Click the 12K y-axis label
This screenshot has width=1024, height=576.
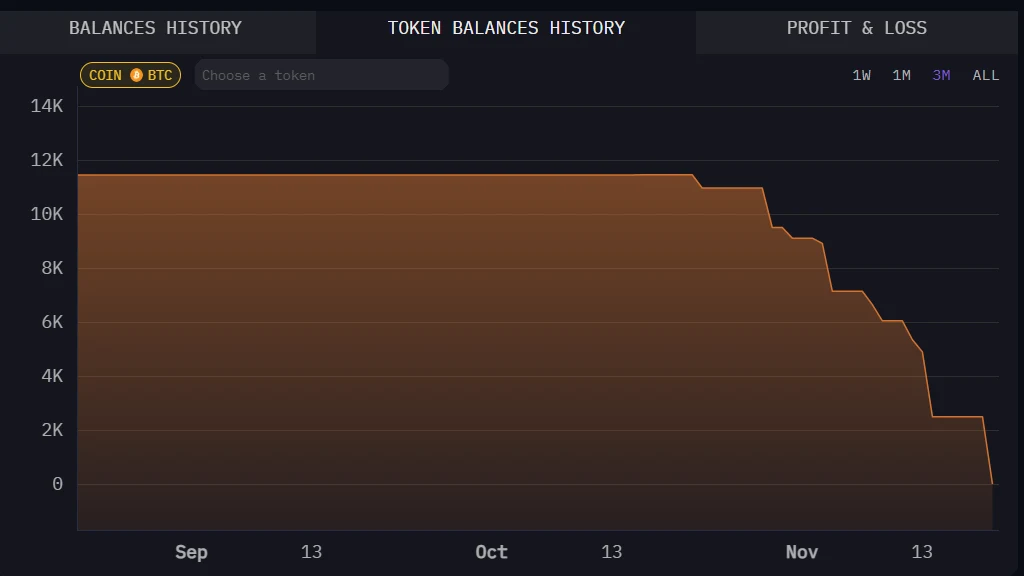47,160
